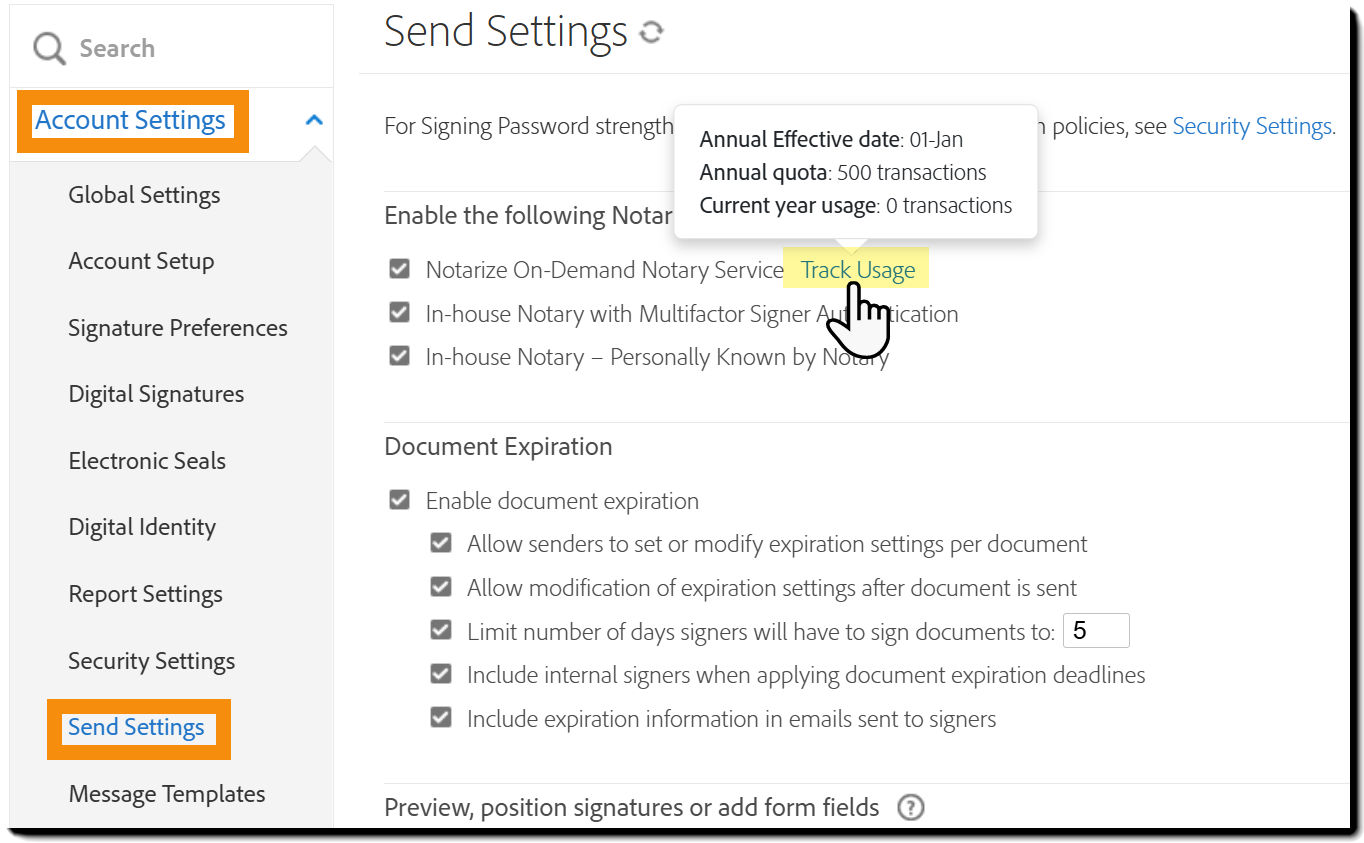Disable In-house Notary Personally Known checkbox
This screenshot has width=1364, height=843.
pos(400,356)
